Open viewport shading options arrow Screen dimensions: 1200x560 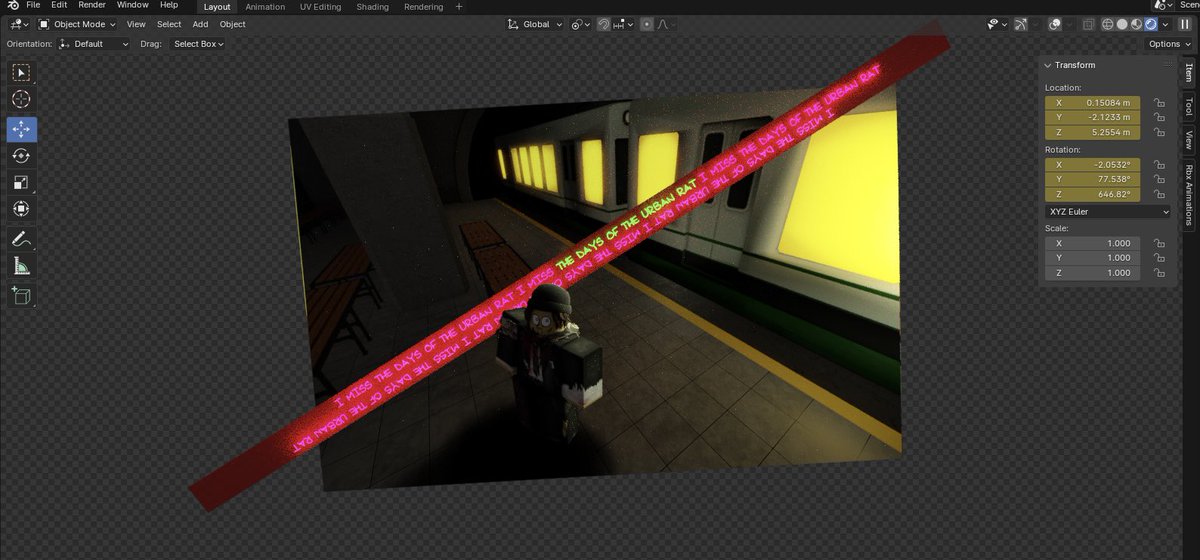coord(1166,24)
